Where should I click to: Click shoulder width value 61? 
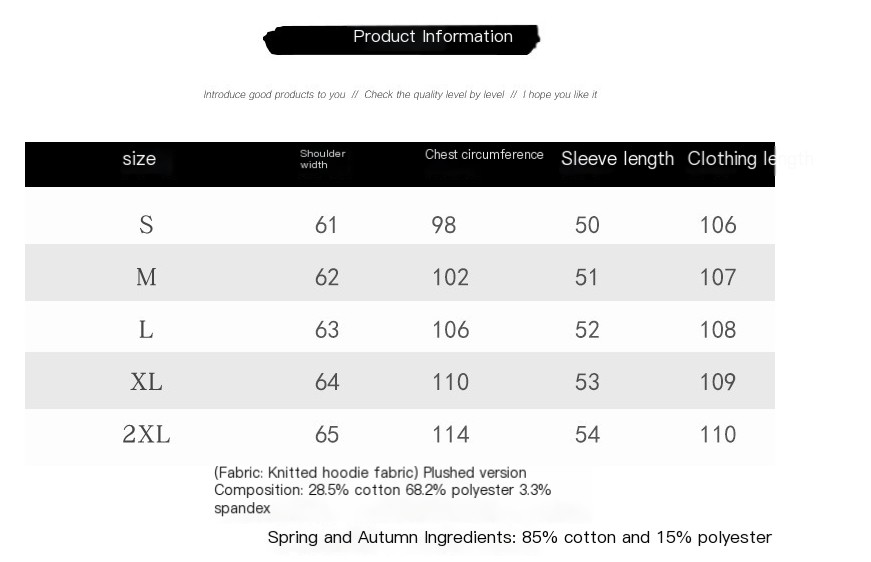(326, 225)
